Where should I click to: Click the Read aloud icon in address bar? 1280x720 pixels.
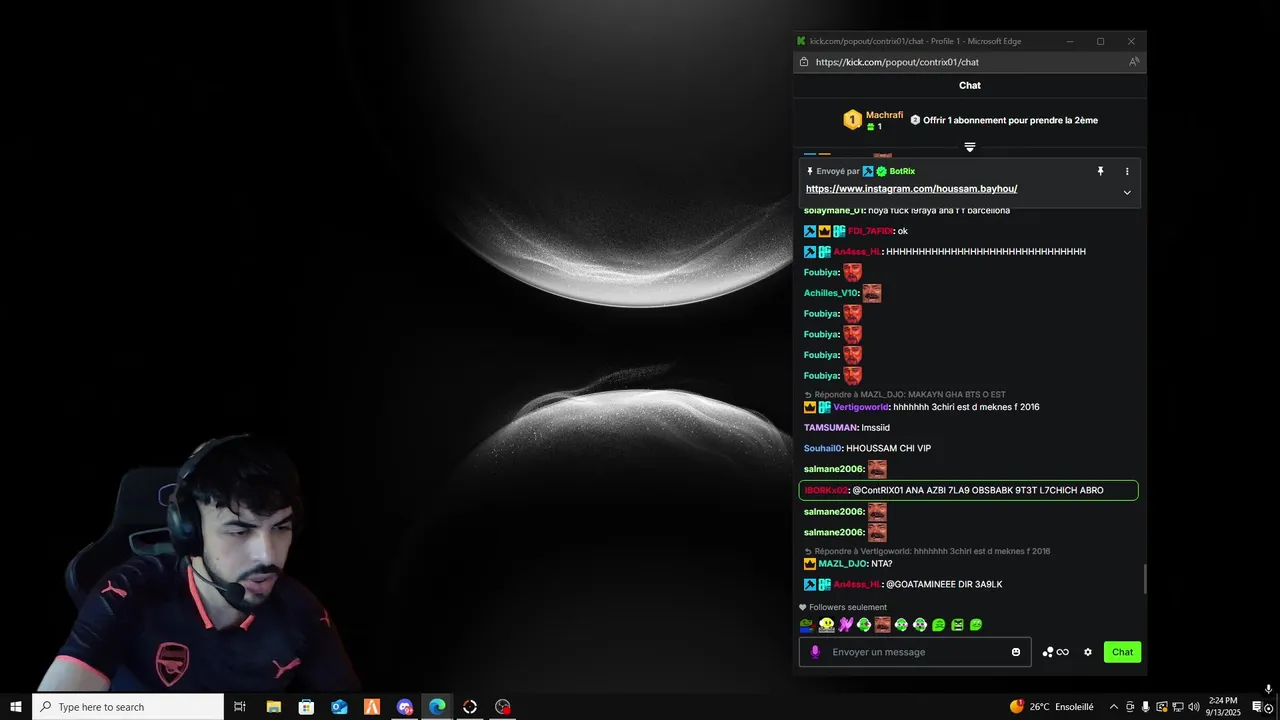1134,62
